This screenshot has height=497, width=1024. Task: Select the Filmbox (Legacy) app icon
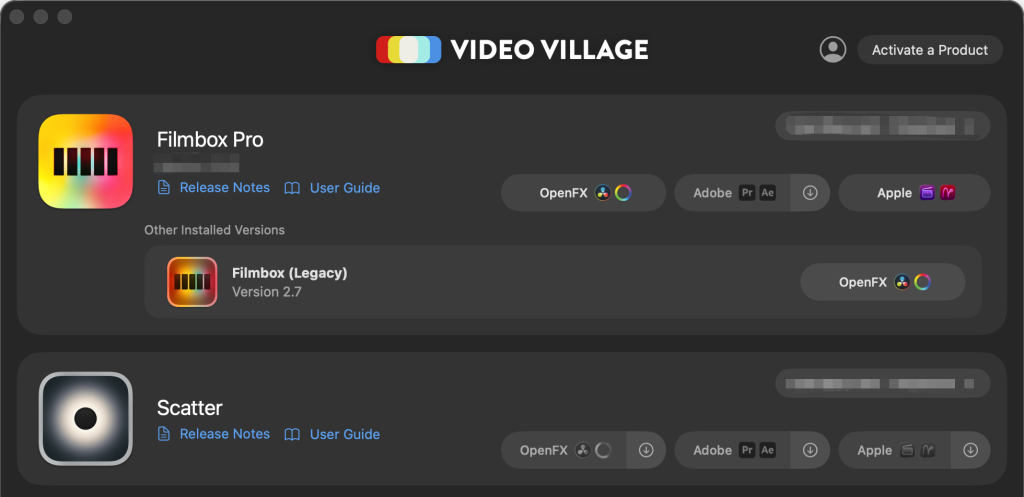[192, 282]
